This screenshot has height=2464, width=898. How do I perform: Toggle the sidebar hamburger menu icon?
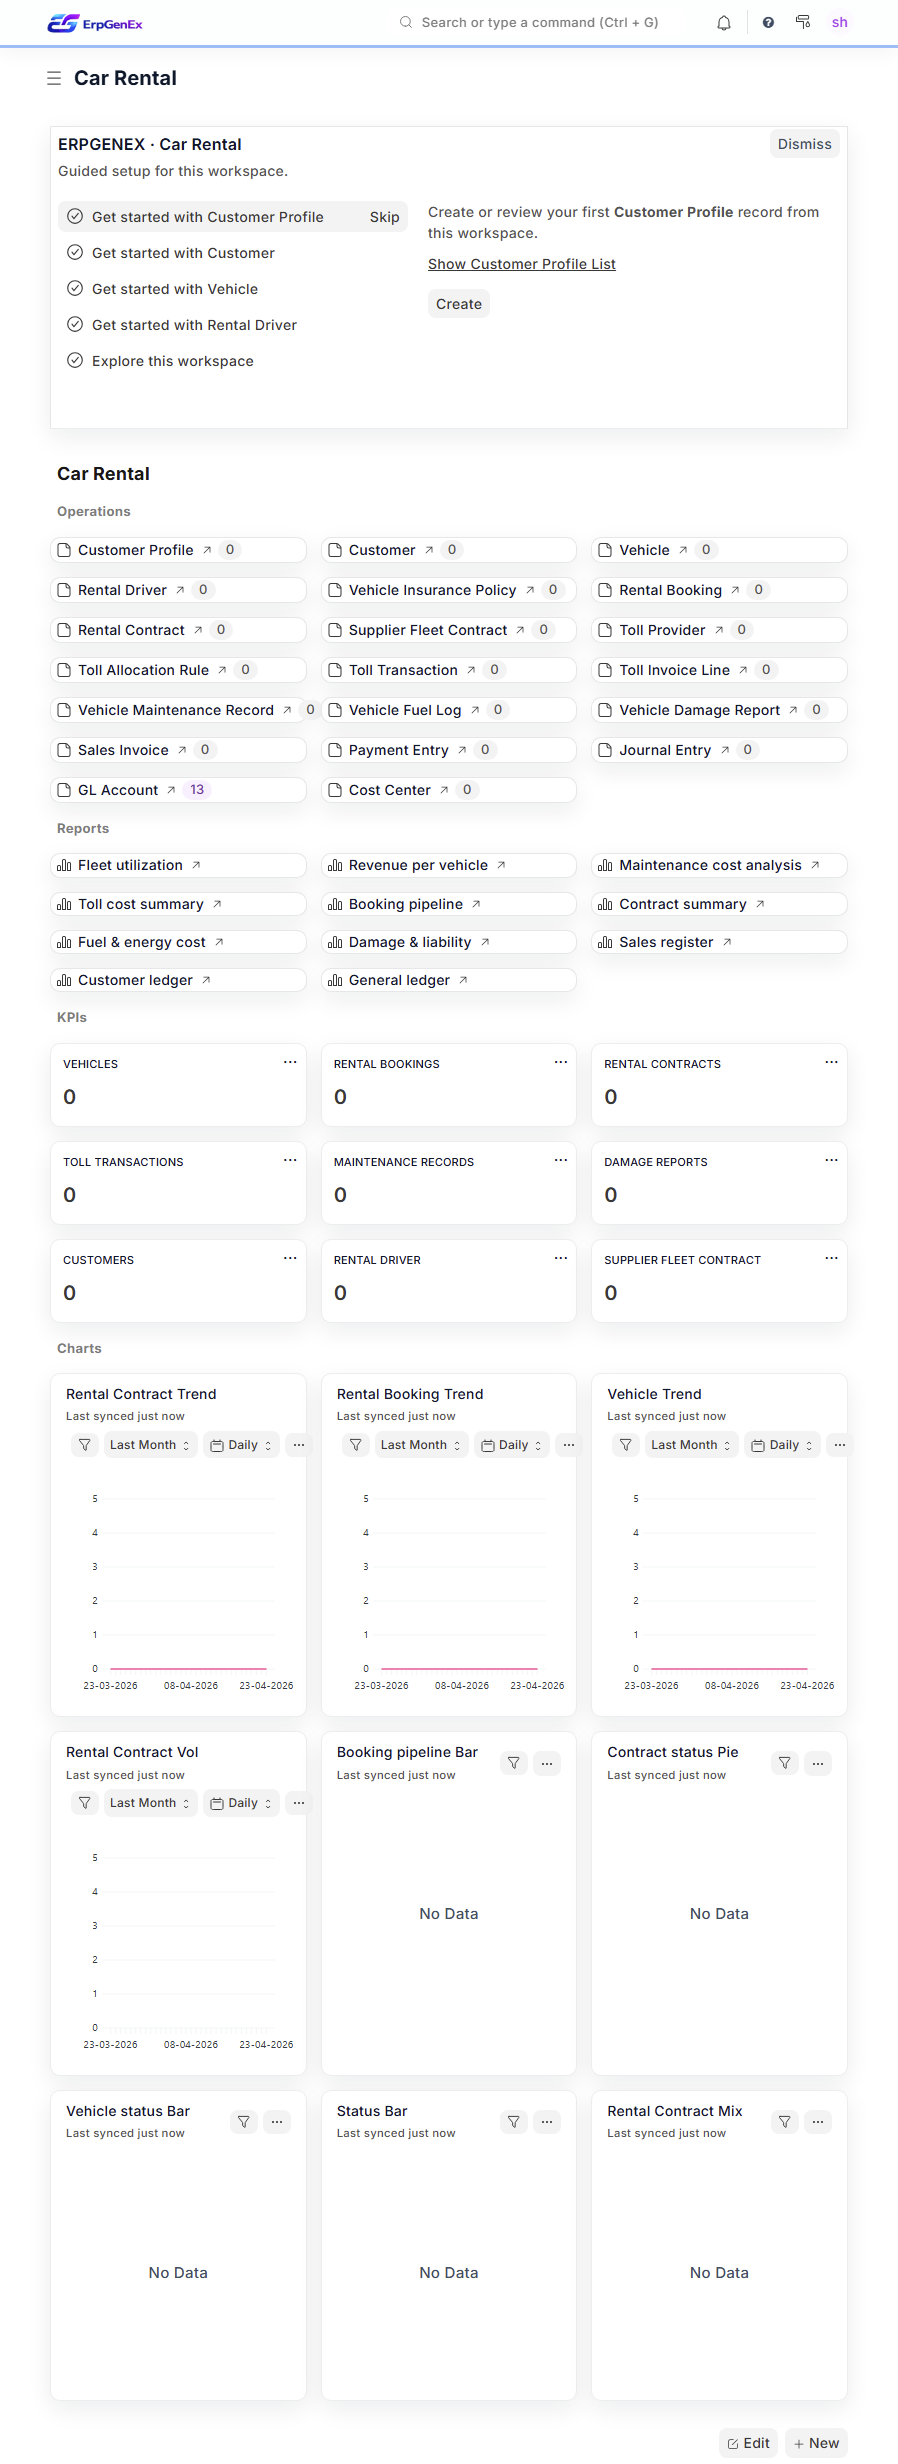[54, 78]
